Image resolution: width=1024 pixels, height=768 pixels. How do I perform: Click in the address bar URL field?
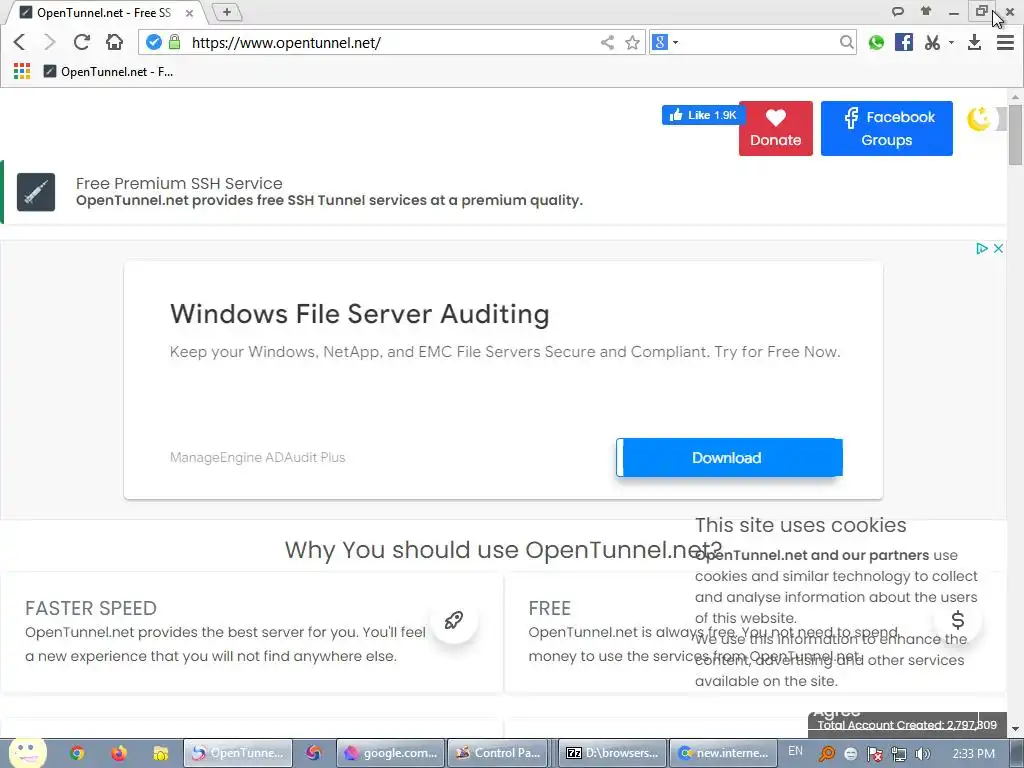[x=392, y=42]
